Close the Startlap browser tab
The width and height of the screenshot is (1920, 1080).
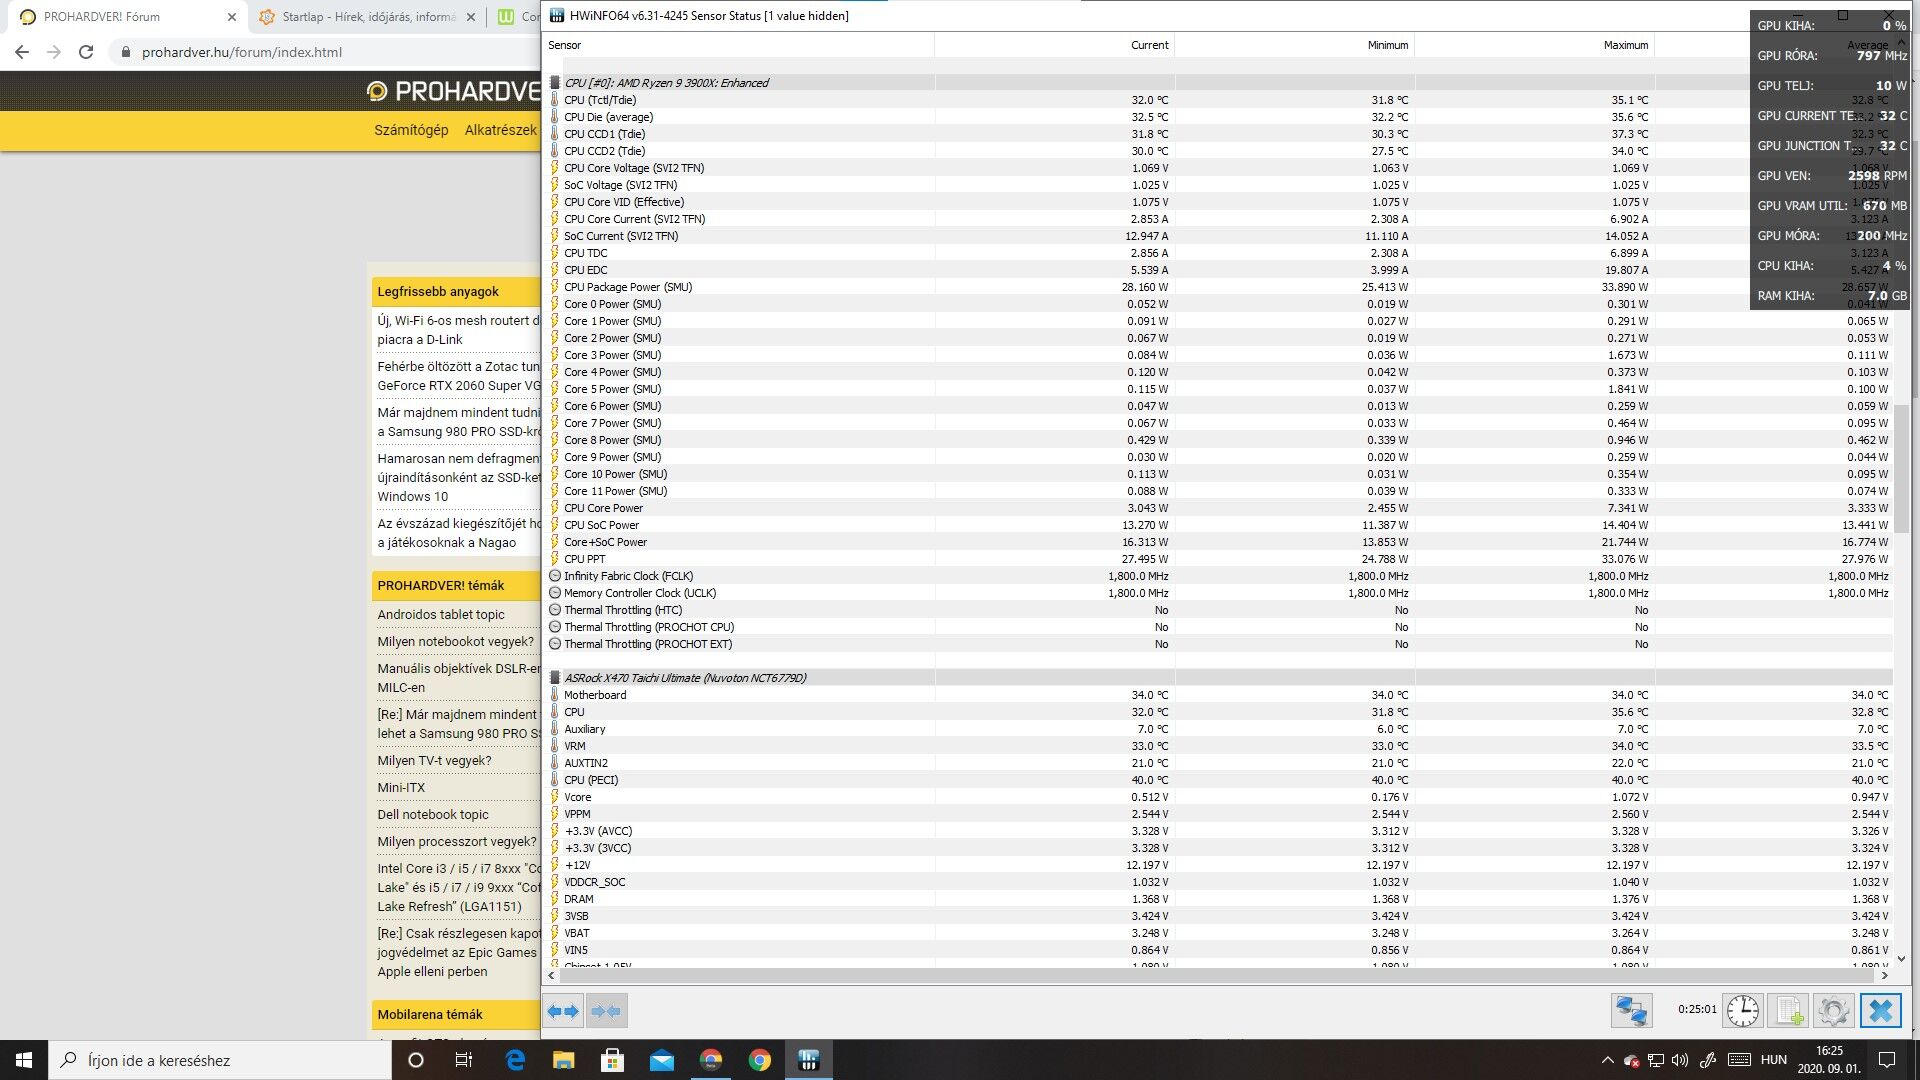click(x=473, y=17)
